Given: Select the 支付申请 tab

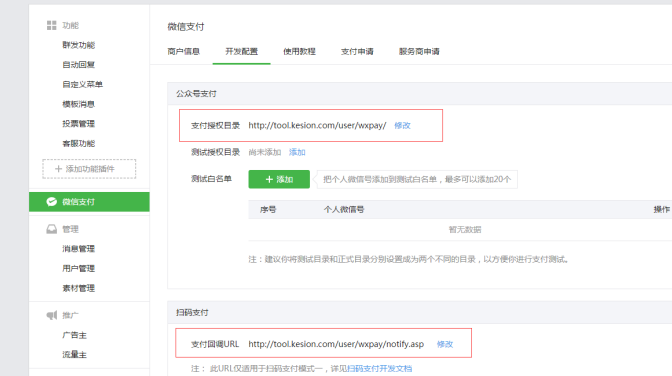Looking at the screenshot, I should pos(357,51).
